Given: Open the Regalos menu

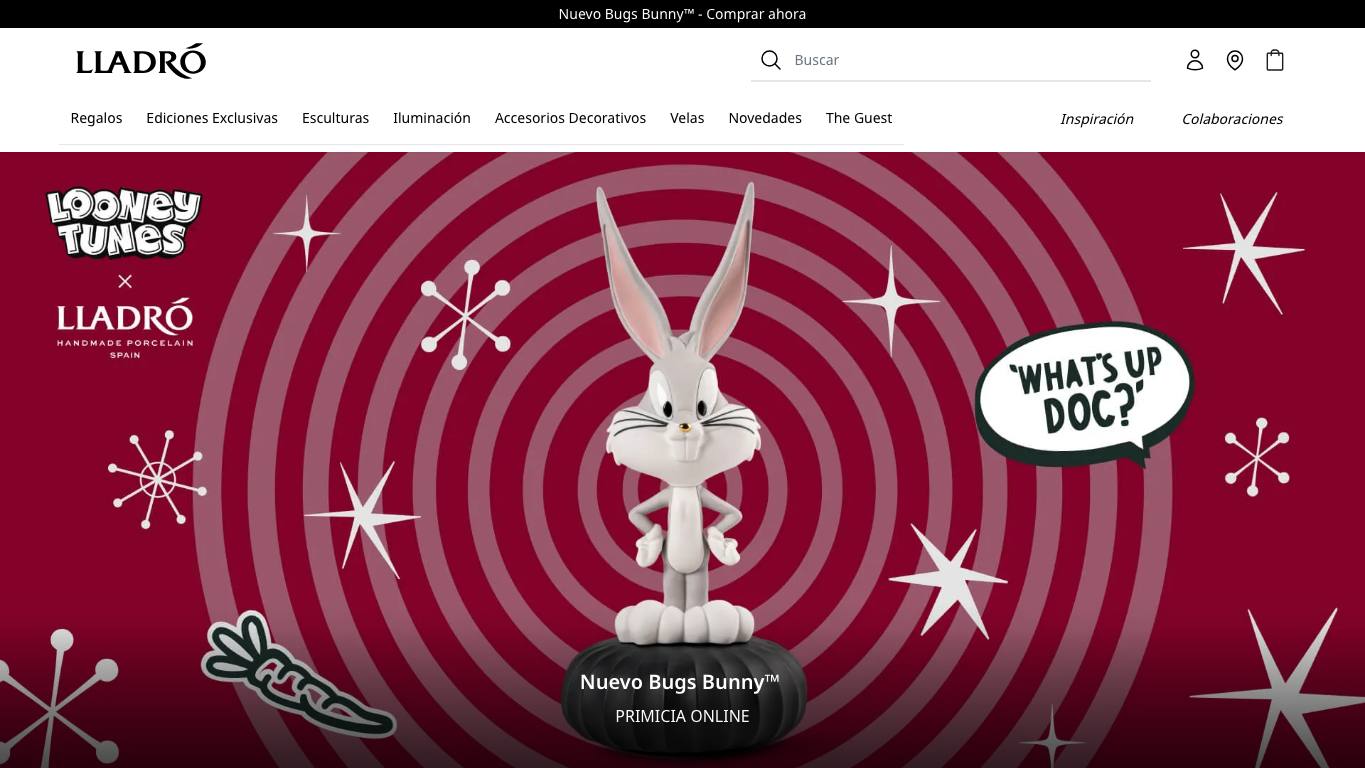Looking at the screenshot, I should 96,118.
